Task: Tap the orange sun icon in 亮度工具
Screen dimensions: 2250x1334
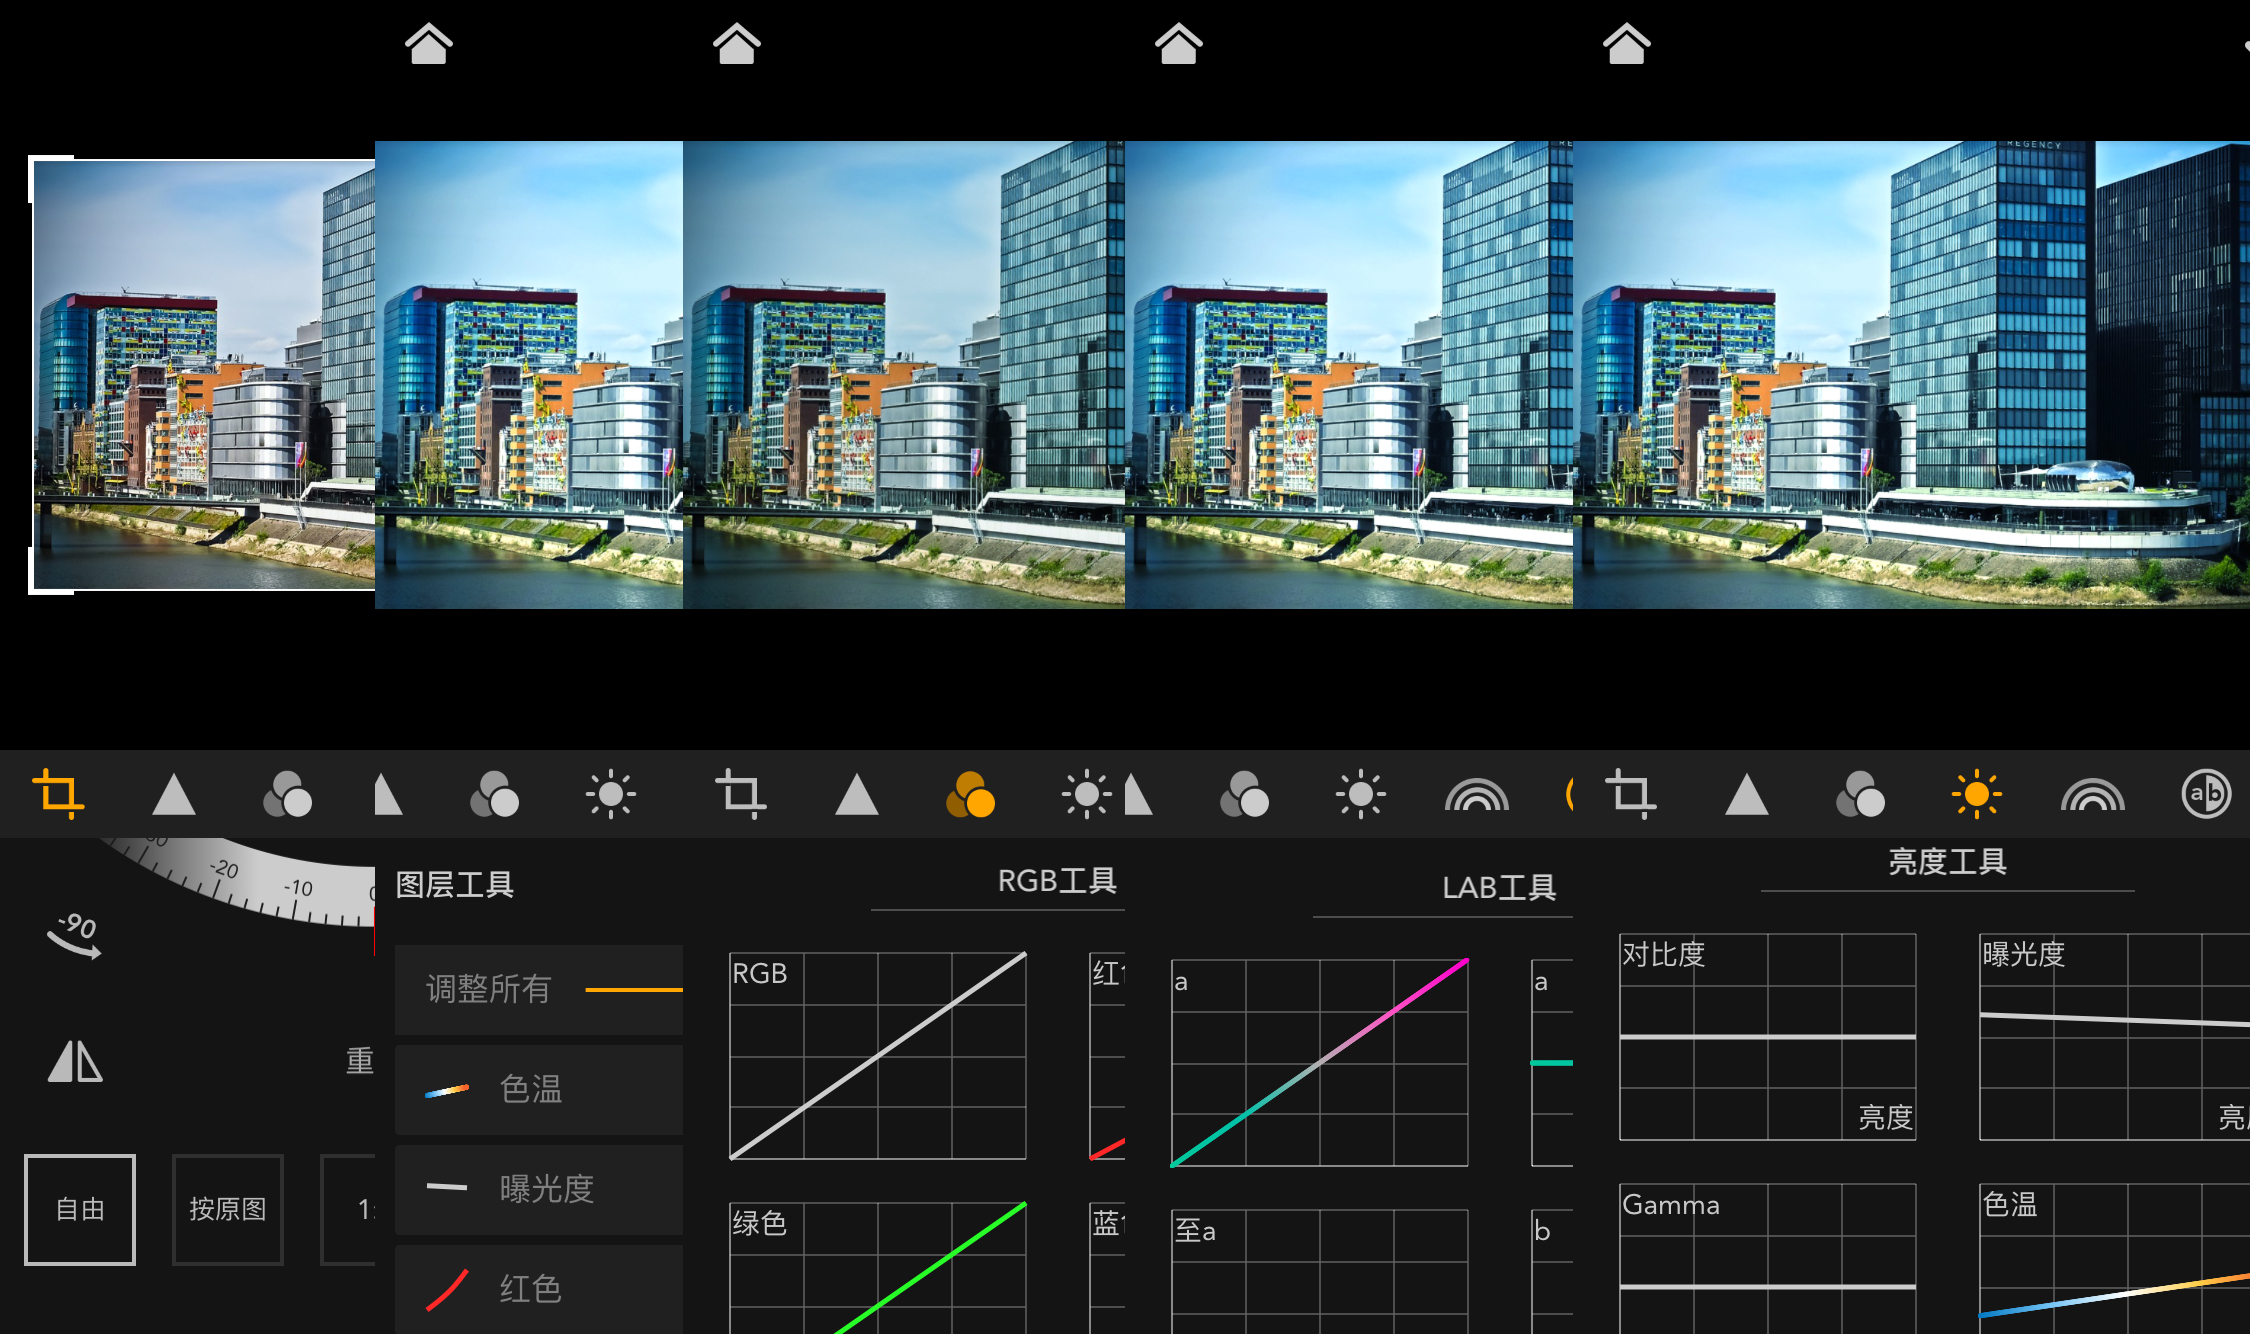Action: (x=1976, y=795)
